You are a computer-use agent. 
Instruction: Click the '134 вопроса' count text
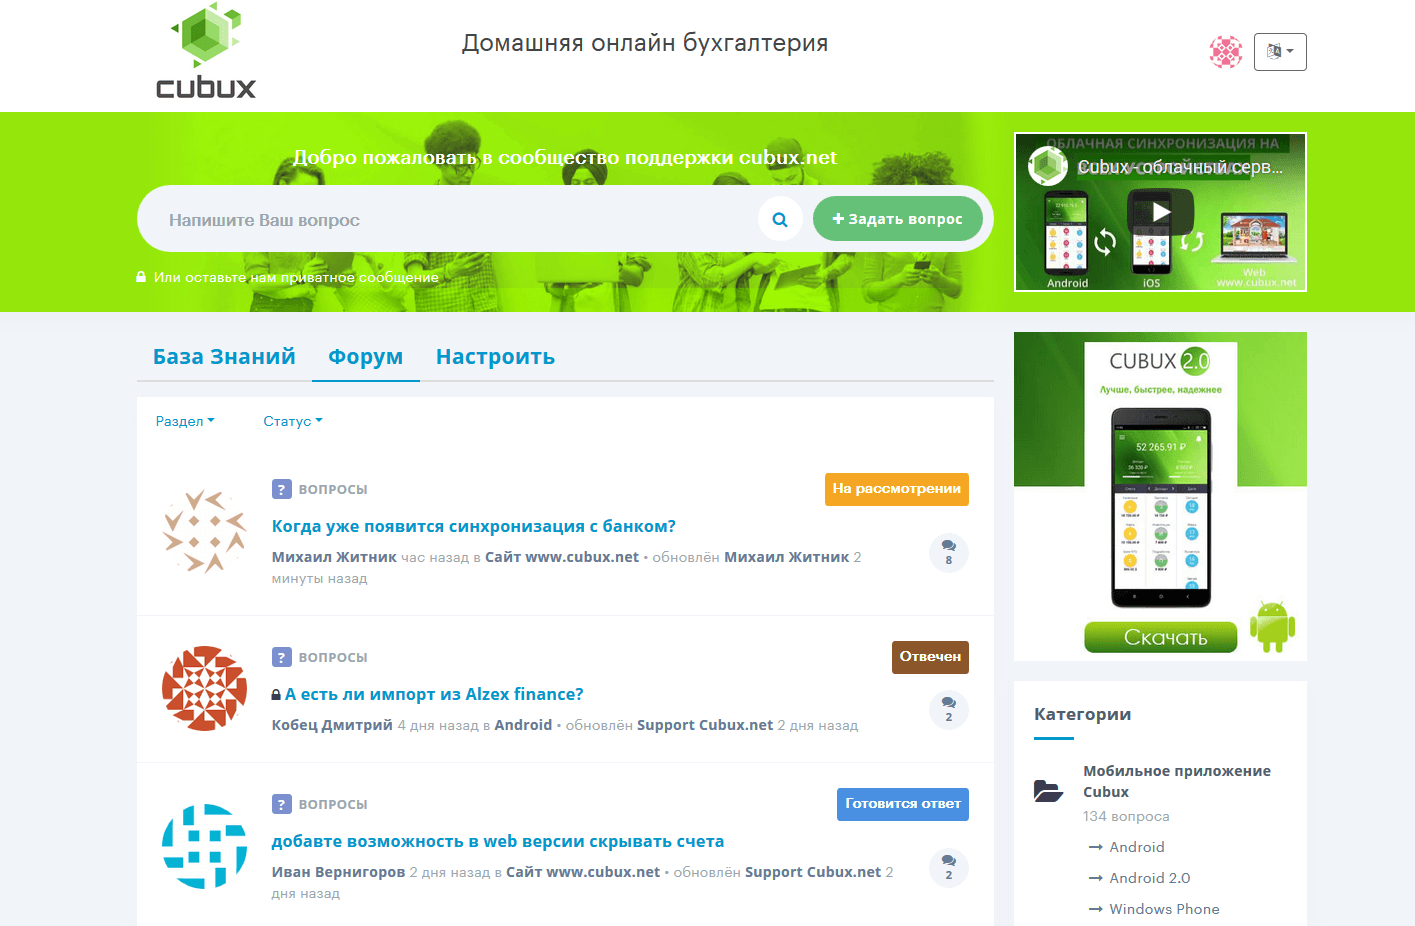click(x=1126, y=816)
